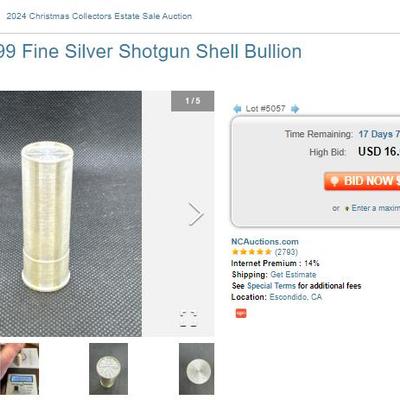Go to next lot with right arrow
Image resolution: width=400 pixels, height=400 pixels.
295,109
